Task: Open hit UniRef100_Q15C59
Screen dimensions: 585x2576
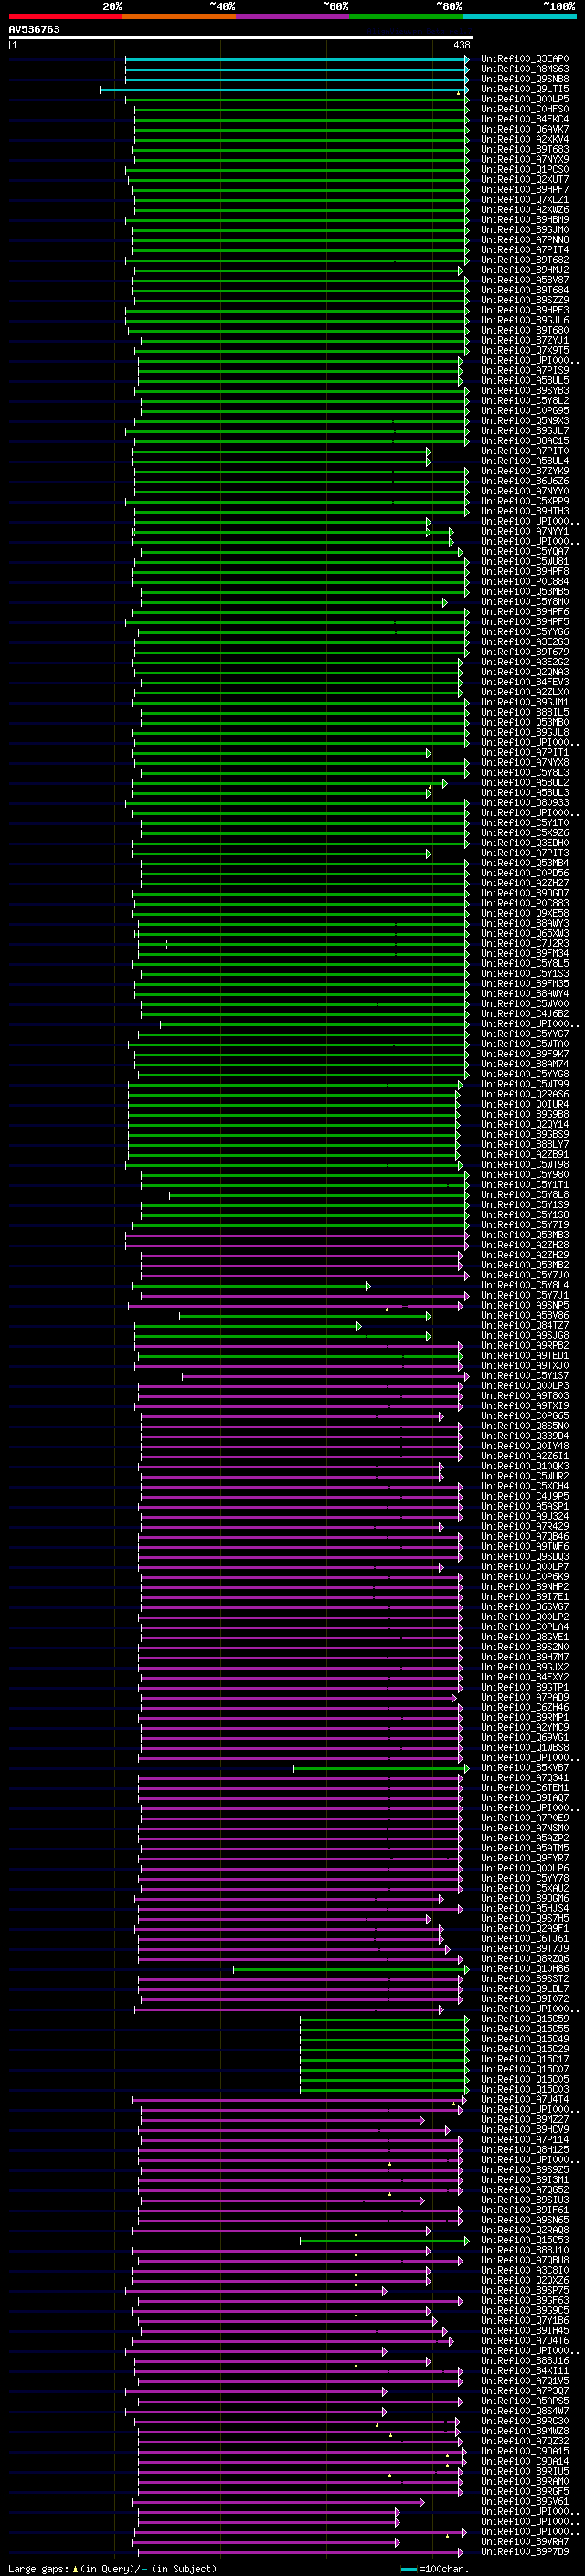Action: [525, 2019]
